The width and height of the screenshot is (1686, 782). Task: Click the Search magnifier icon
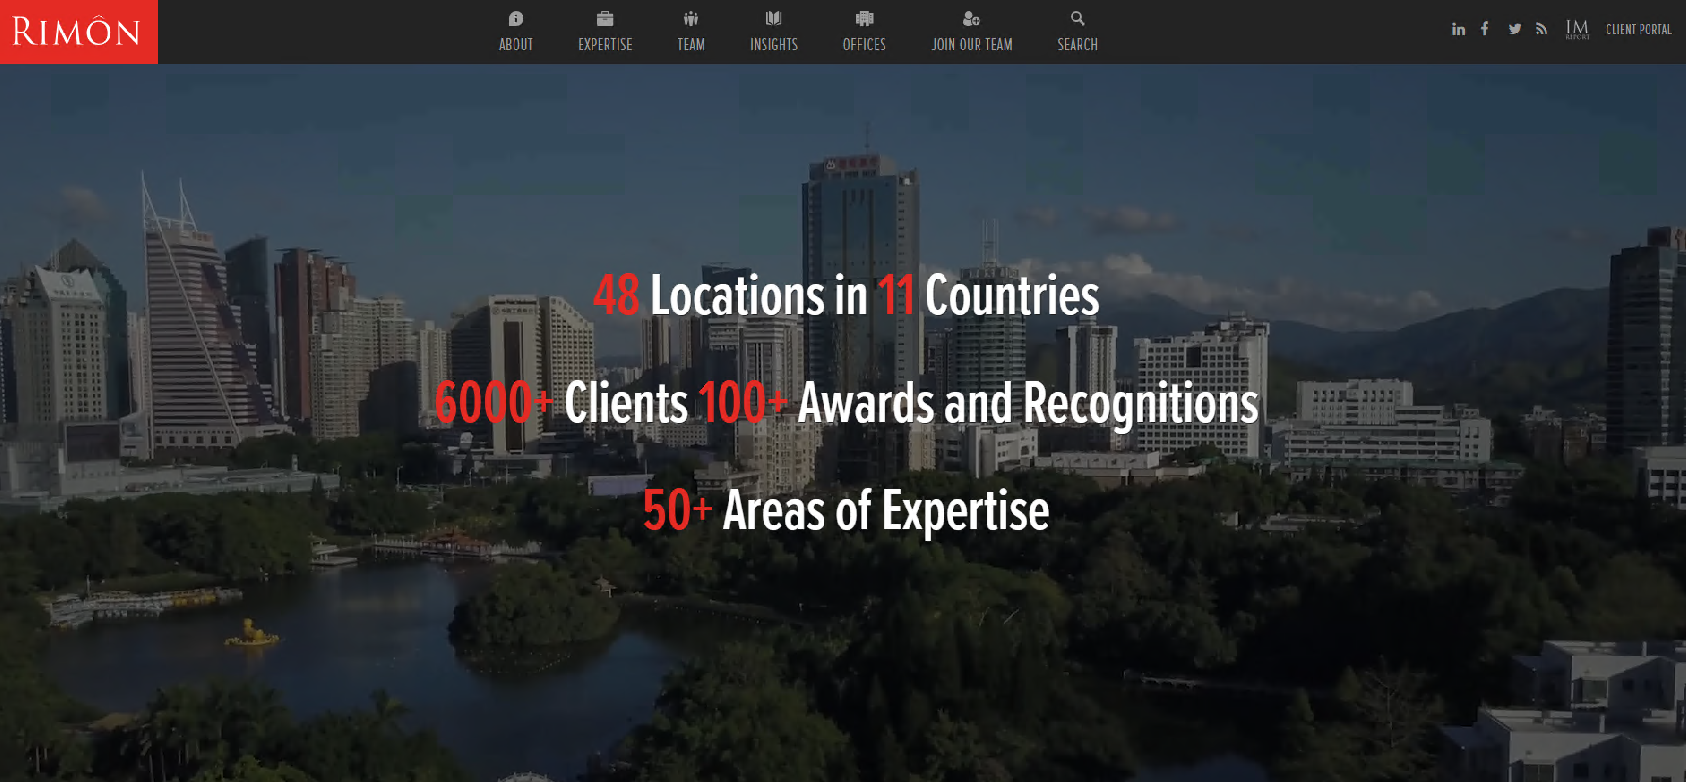[x=1078, y=18]
